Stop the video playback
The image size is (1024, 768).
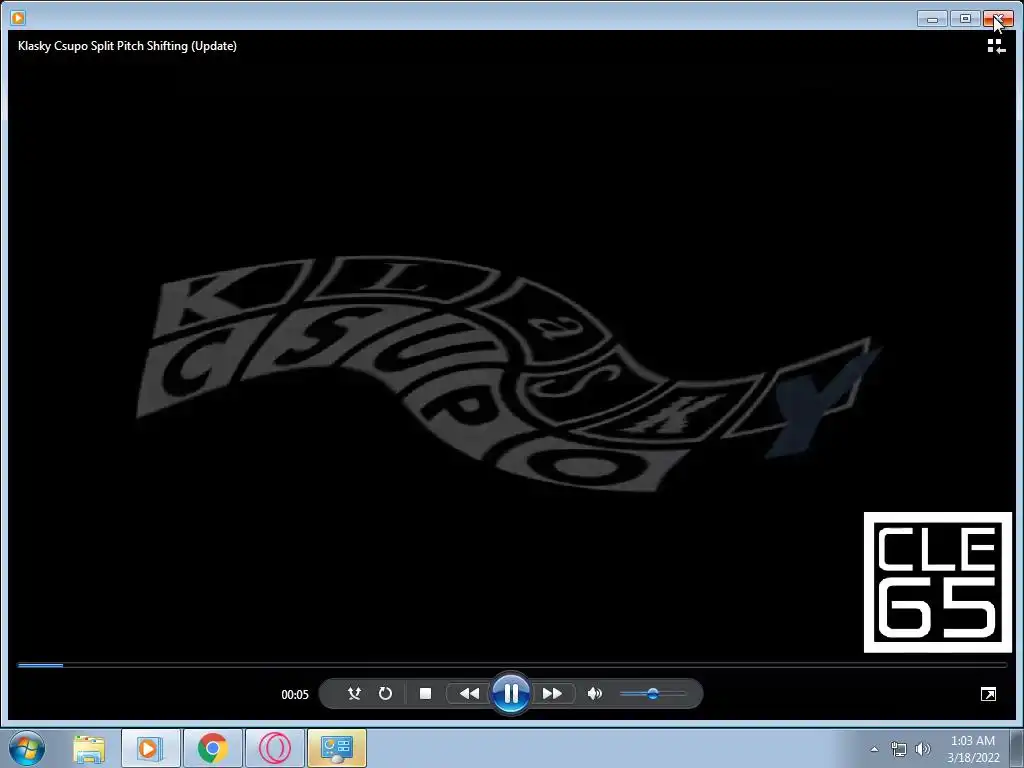pyautogui.click(x=425, y=694)
